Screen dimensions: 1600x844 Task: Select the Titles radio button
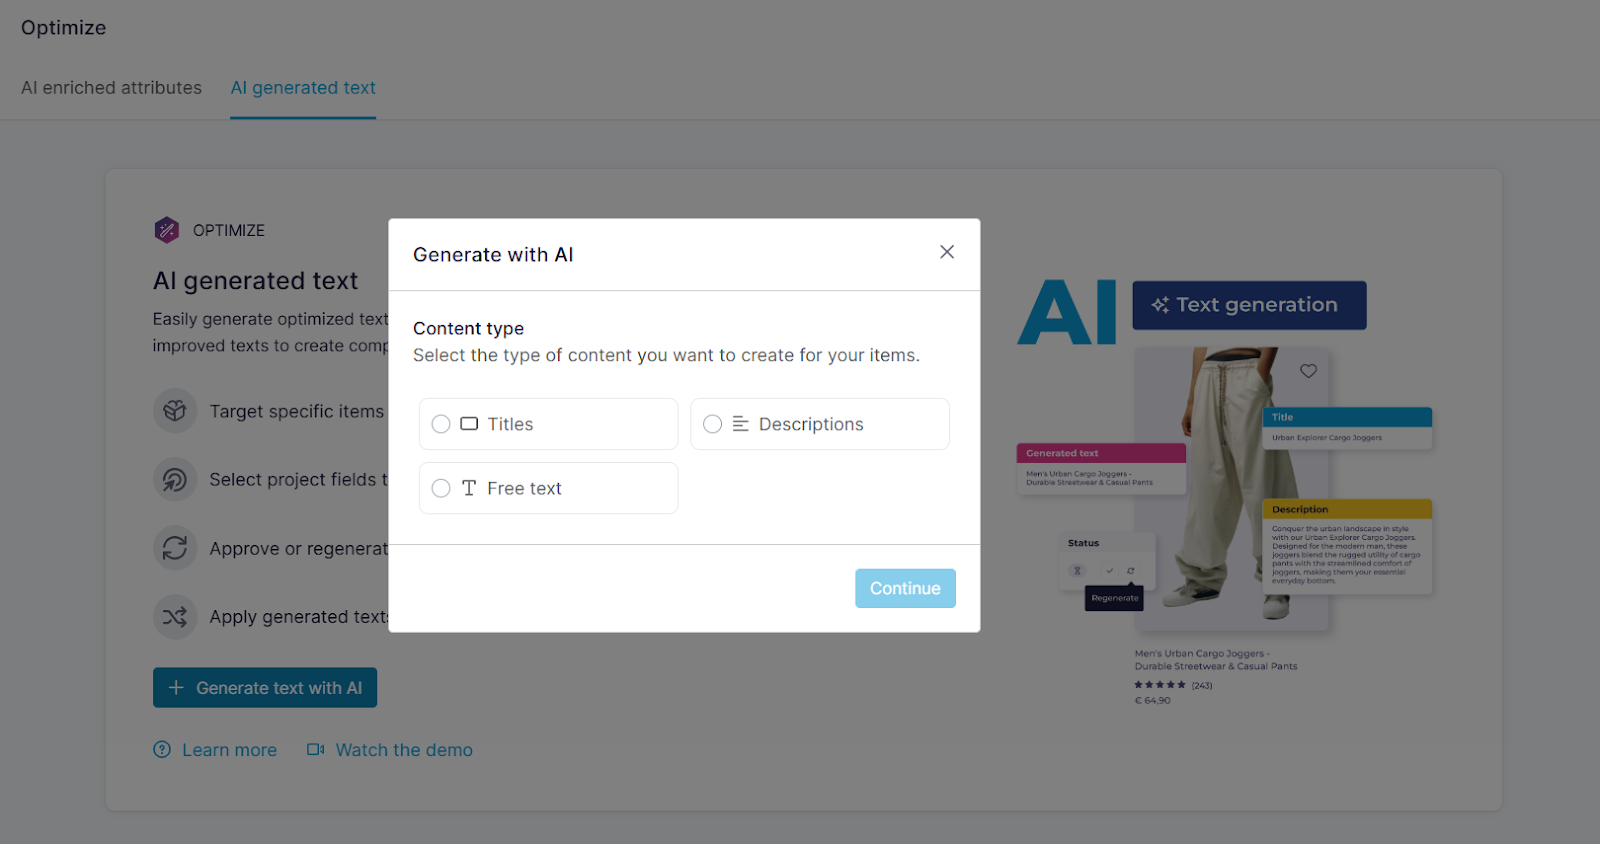441,424
